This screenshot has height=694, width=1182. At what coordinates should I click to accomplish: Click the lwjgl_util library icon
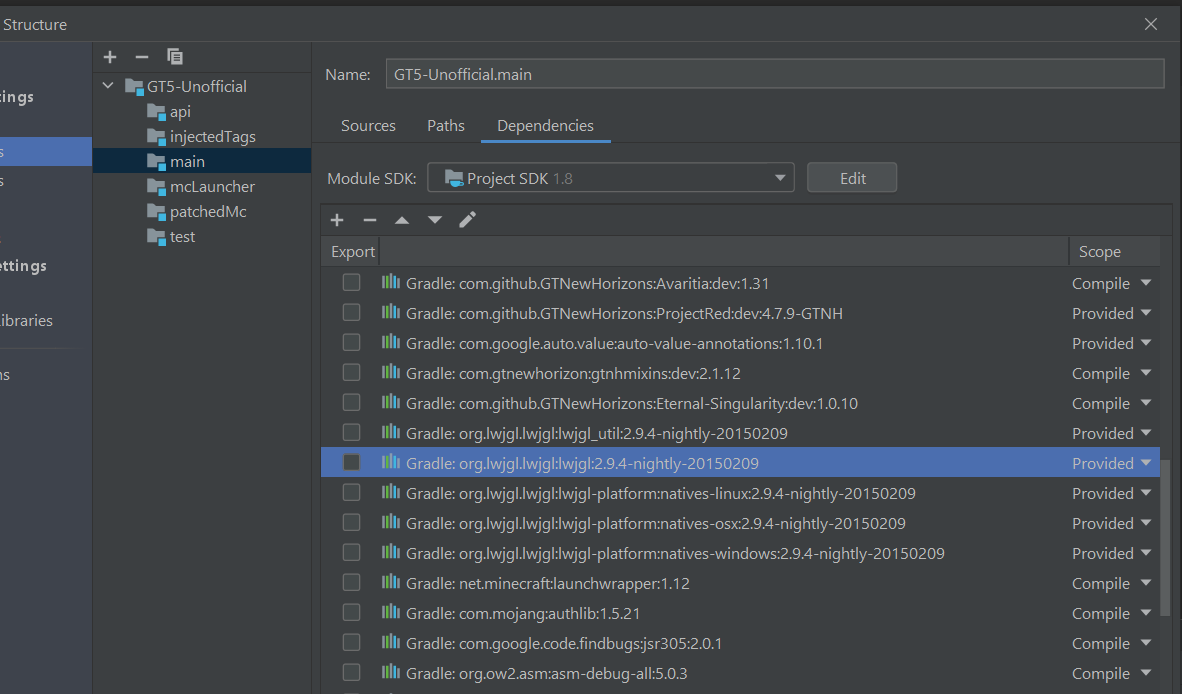[x=390, y=433]
